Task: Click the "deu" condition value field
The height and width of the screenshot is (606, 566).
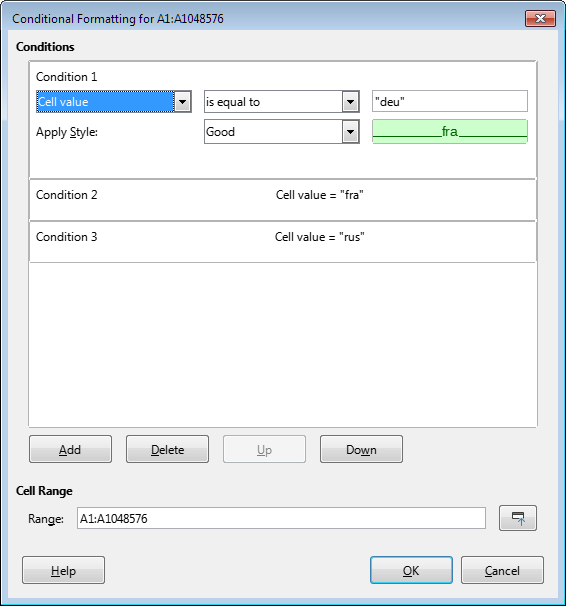Action: coord(450,101)
